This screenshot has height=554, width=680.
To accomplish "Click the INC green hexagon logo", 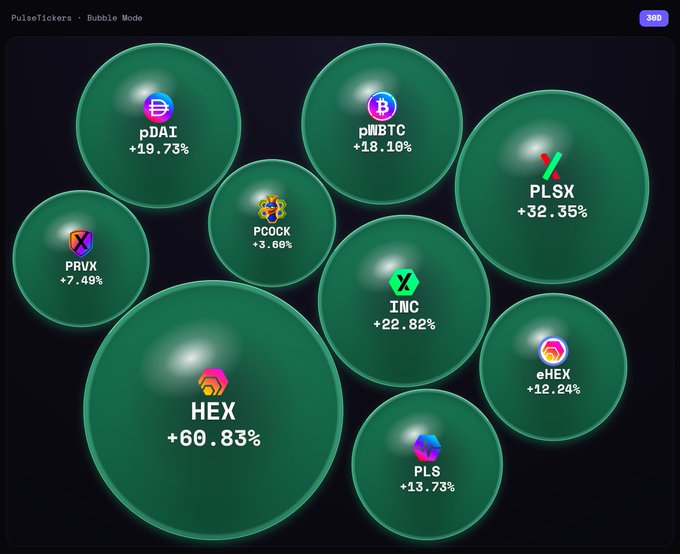I will 404,282.
